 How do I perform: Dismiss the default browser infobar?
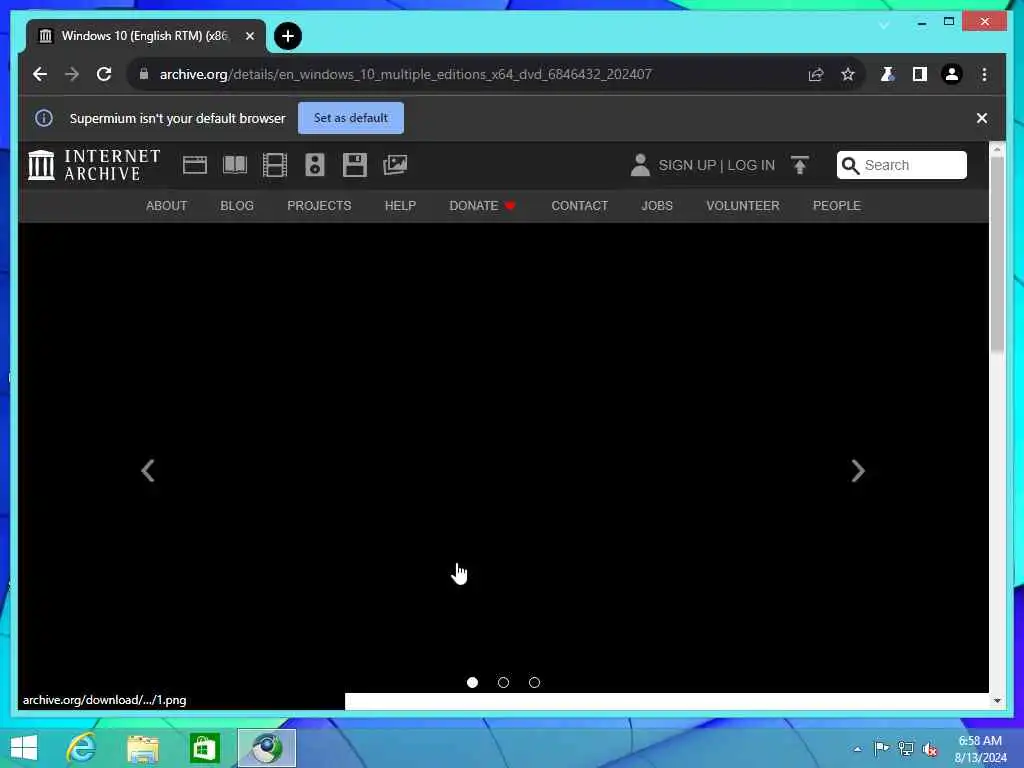pyautogui.click(x=982, y=118)
